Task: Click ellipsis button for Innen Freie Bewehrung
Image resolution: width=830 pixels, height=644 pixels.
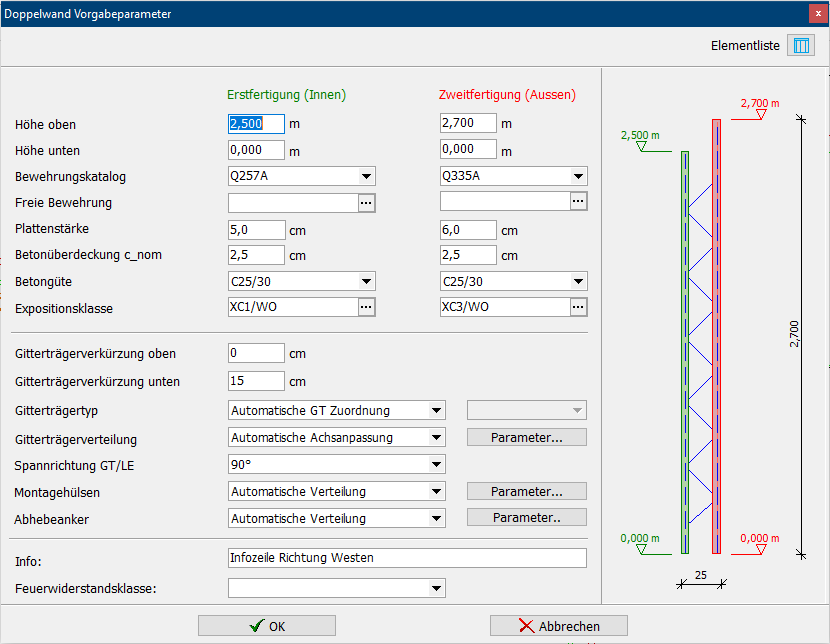Action: pos(367,202)
